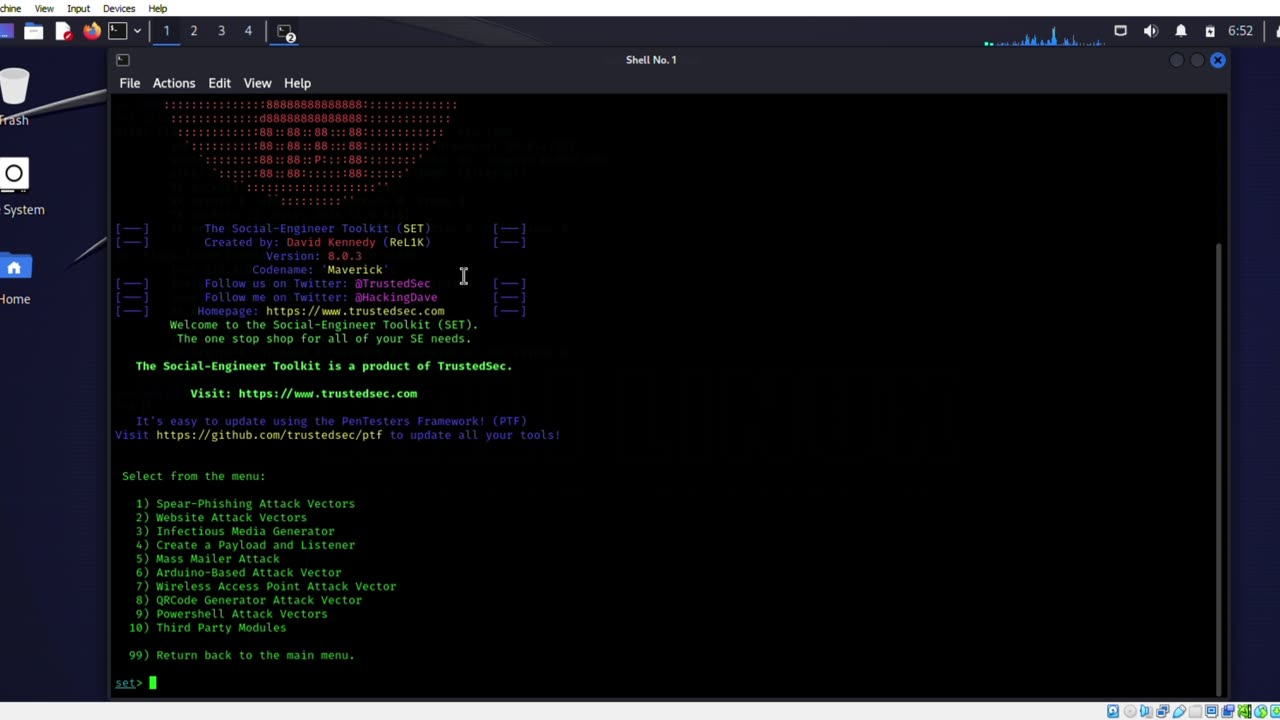1280x720 pixels.
Task: Click VirtualBox network adapters status icon
Action: (1162, 711)
